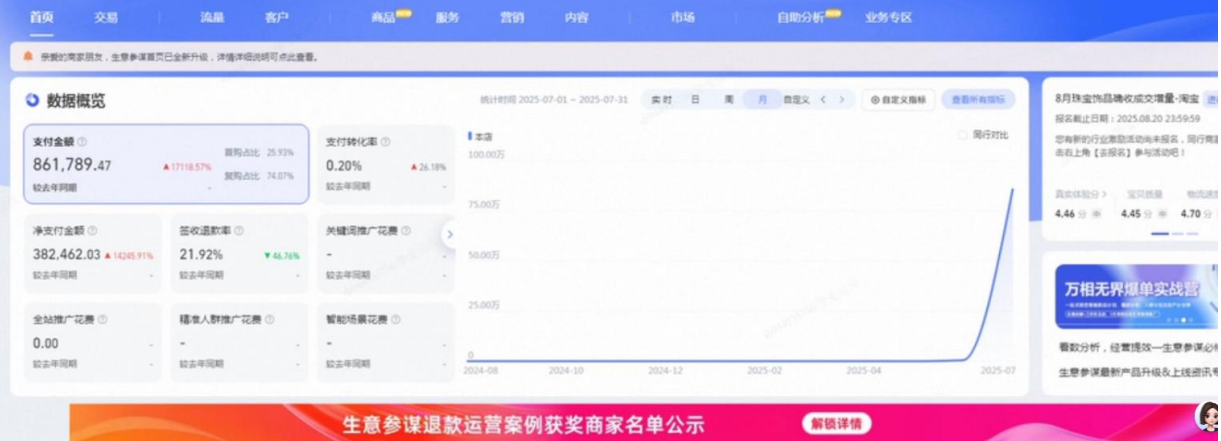1221x441 pixels.
Task: Switch time range to 周
Action: pyautogui.click(x=729, y=100)
